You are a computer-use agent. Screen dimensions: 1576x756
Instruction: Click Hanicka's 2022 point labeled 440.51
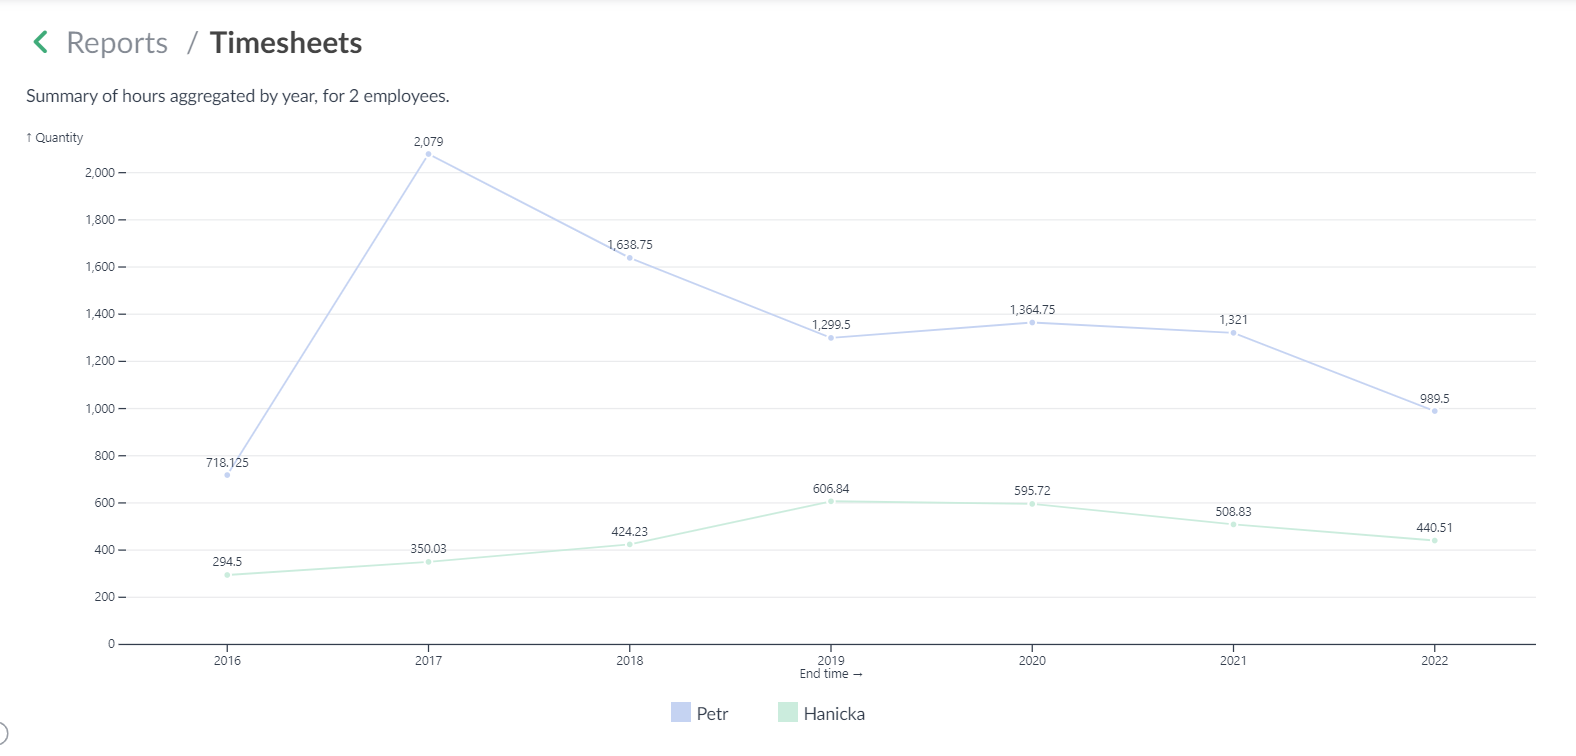pos(1434,540)
